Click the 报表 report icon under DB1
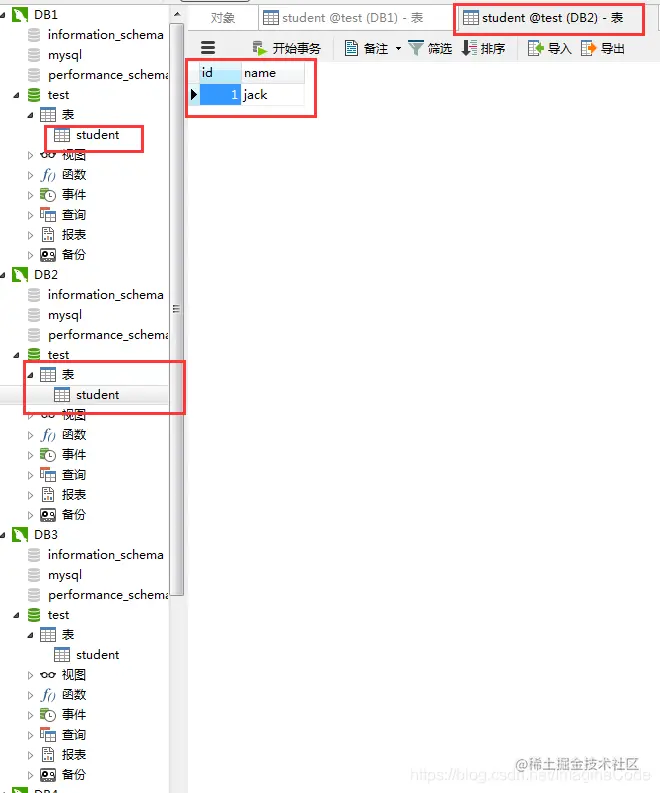 click(48, 235)
